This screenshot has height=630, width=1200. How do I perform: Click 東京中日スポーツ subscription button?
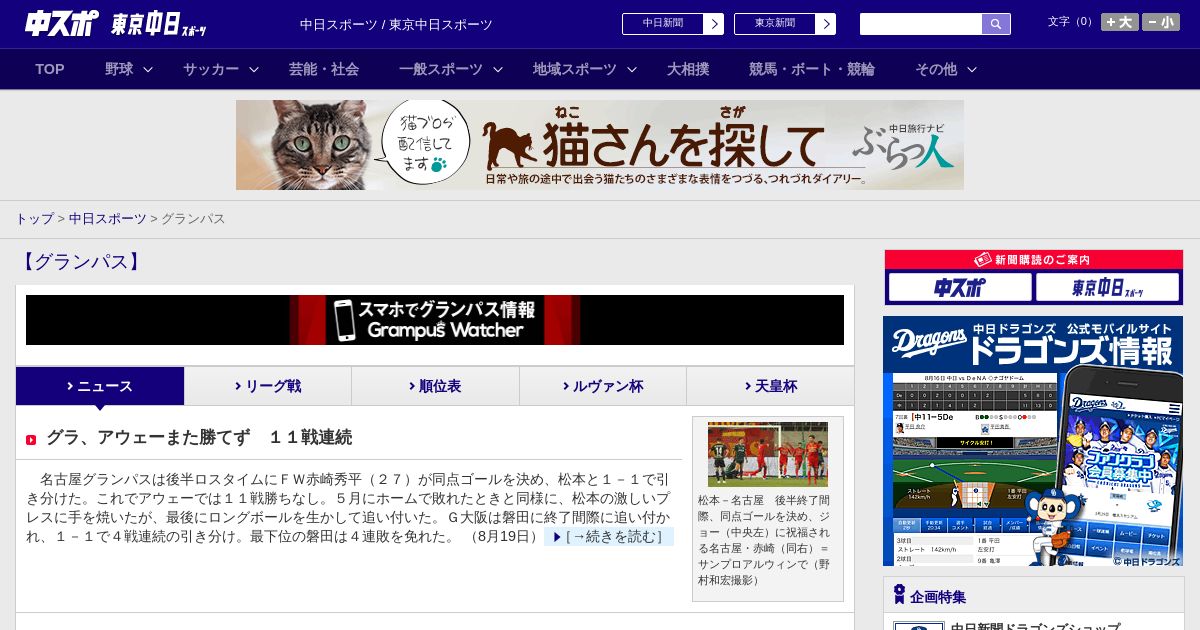(1107, 288)
